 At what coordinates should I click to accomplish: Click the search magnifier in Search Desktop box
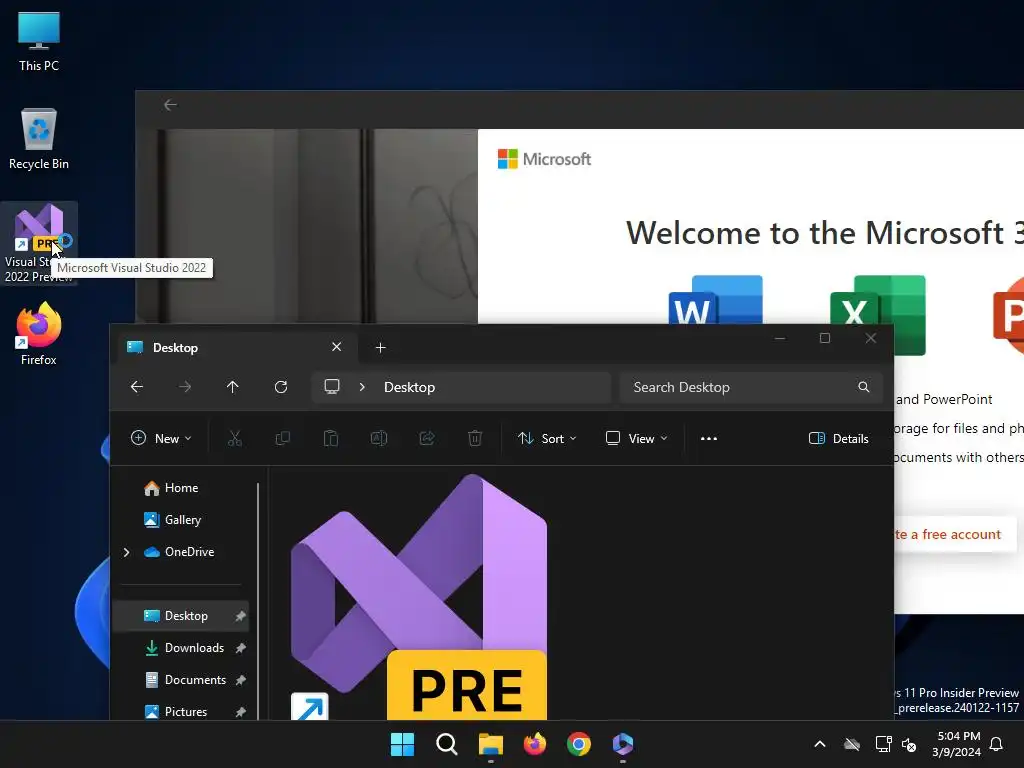pos(863,387)
